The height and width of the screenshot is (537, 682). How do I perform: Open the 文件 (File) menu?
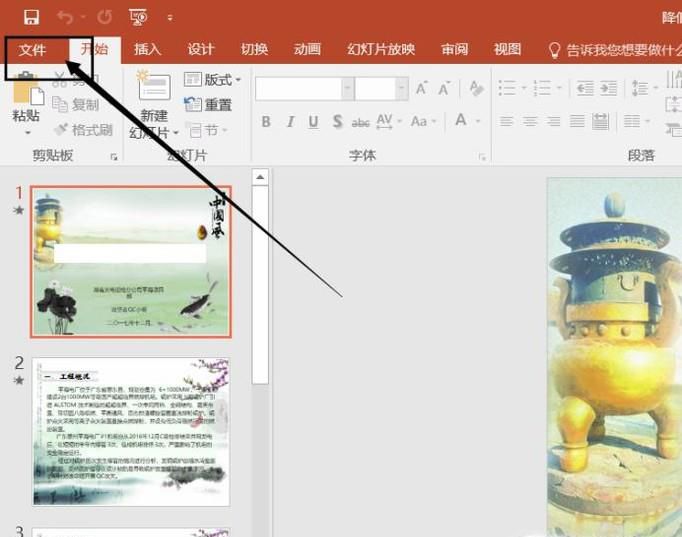click(x=32, y=50)
